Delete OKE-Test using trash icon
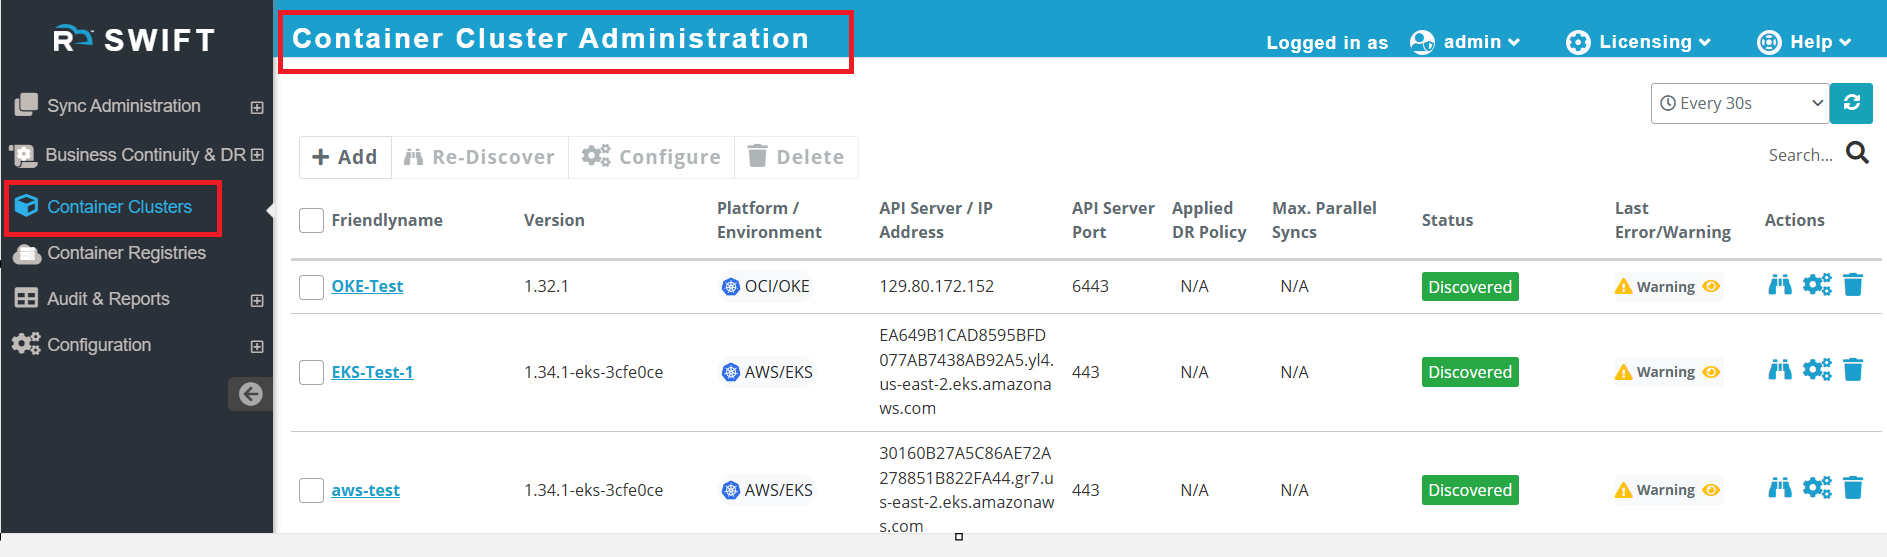 click(x=1853, y=285)
